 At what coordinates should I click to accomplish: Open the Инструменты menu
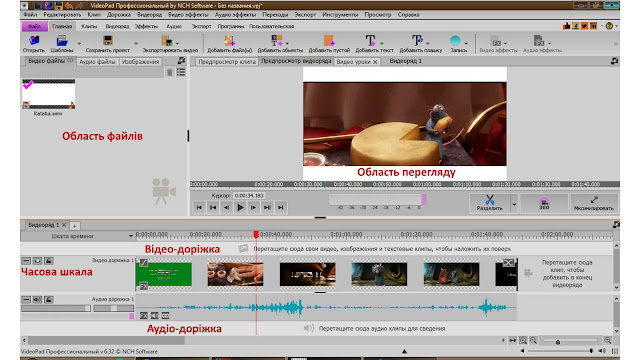tap(340, 14)
